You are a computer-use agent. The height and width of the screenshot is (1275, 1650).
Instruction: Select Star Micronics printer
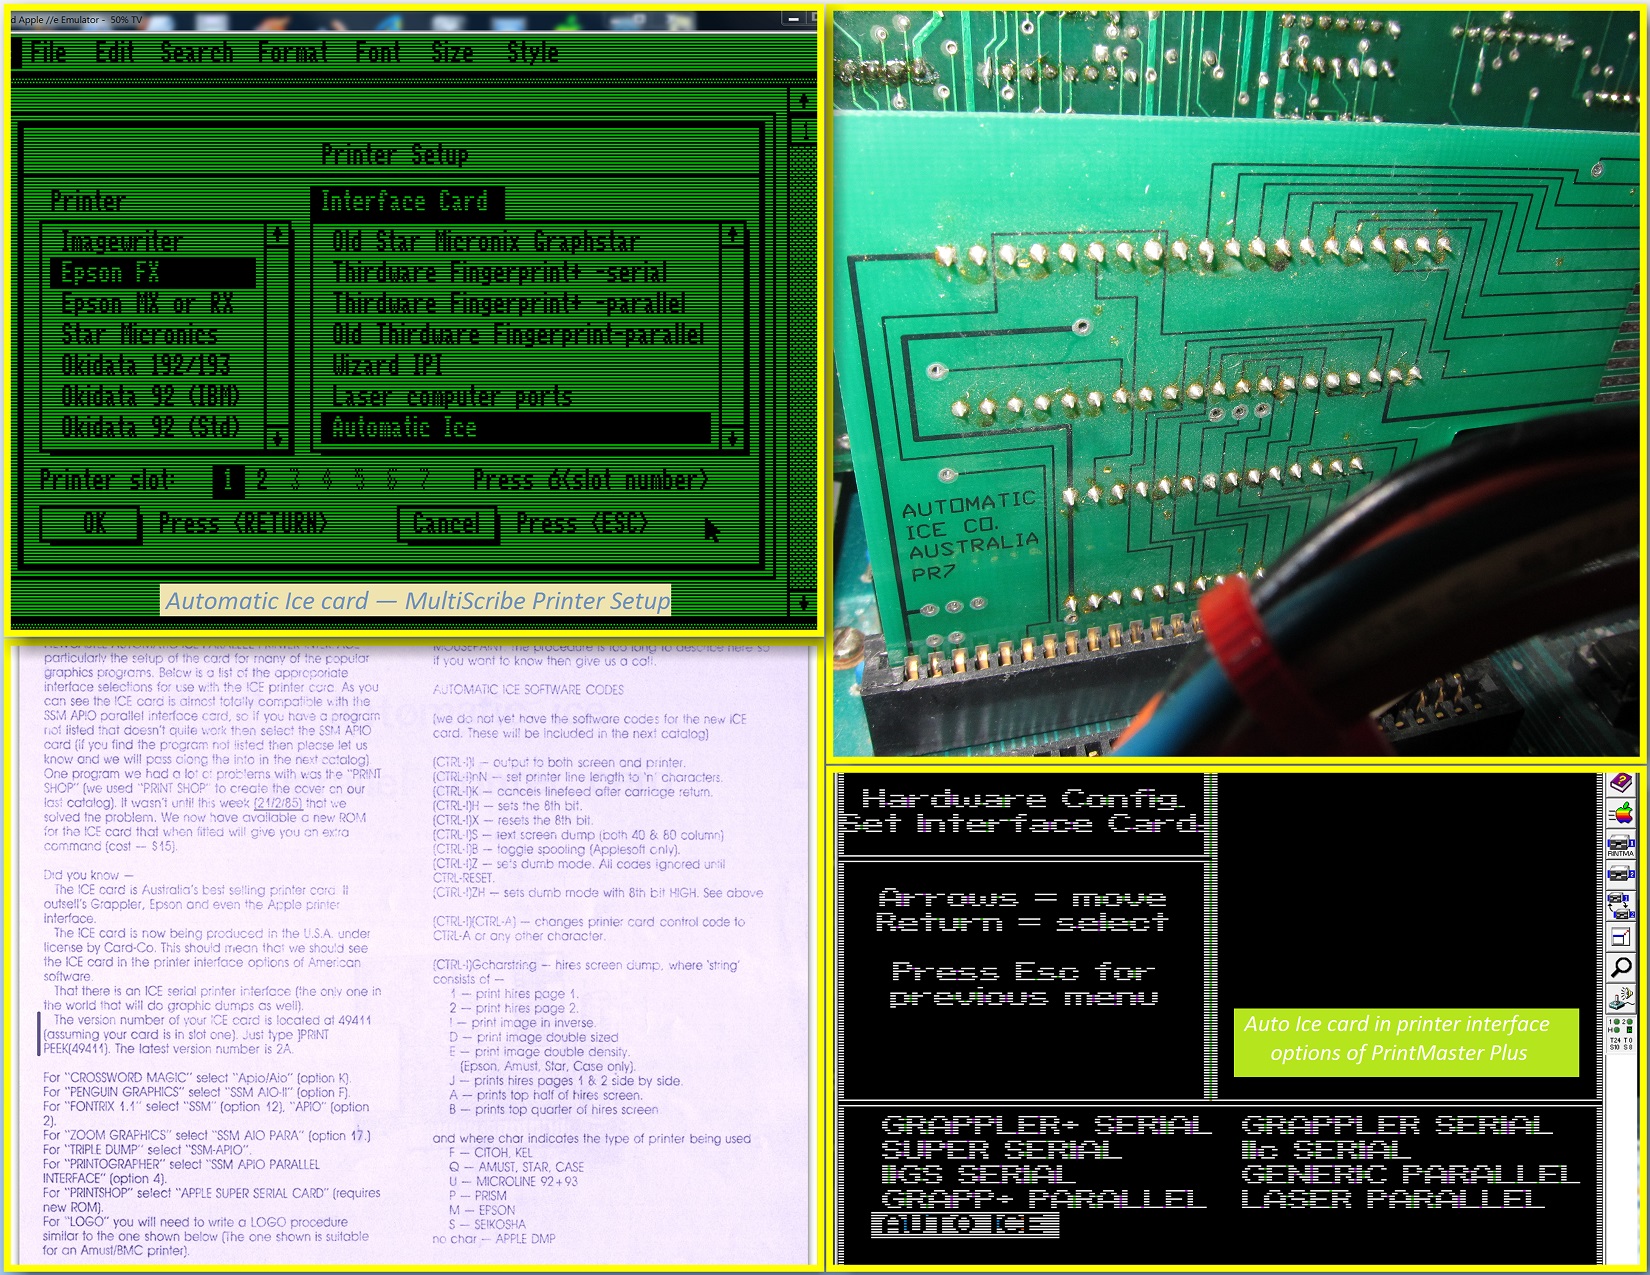pyautogui.click(x=153, y=335)
